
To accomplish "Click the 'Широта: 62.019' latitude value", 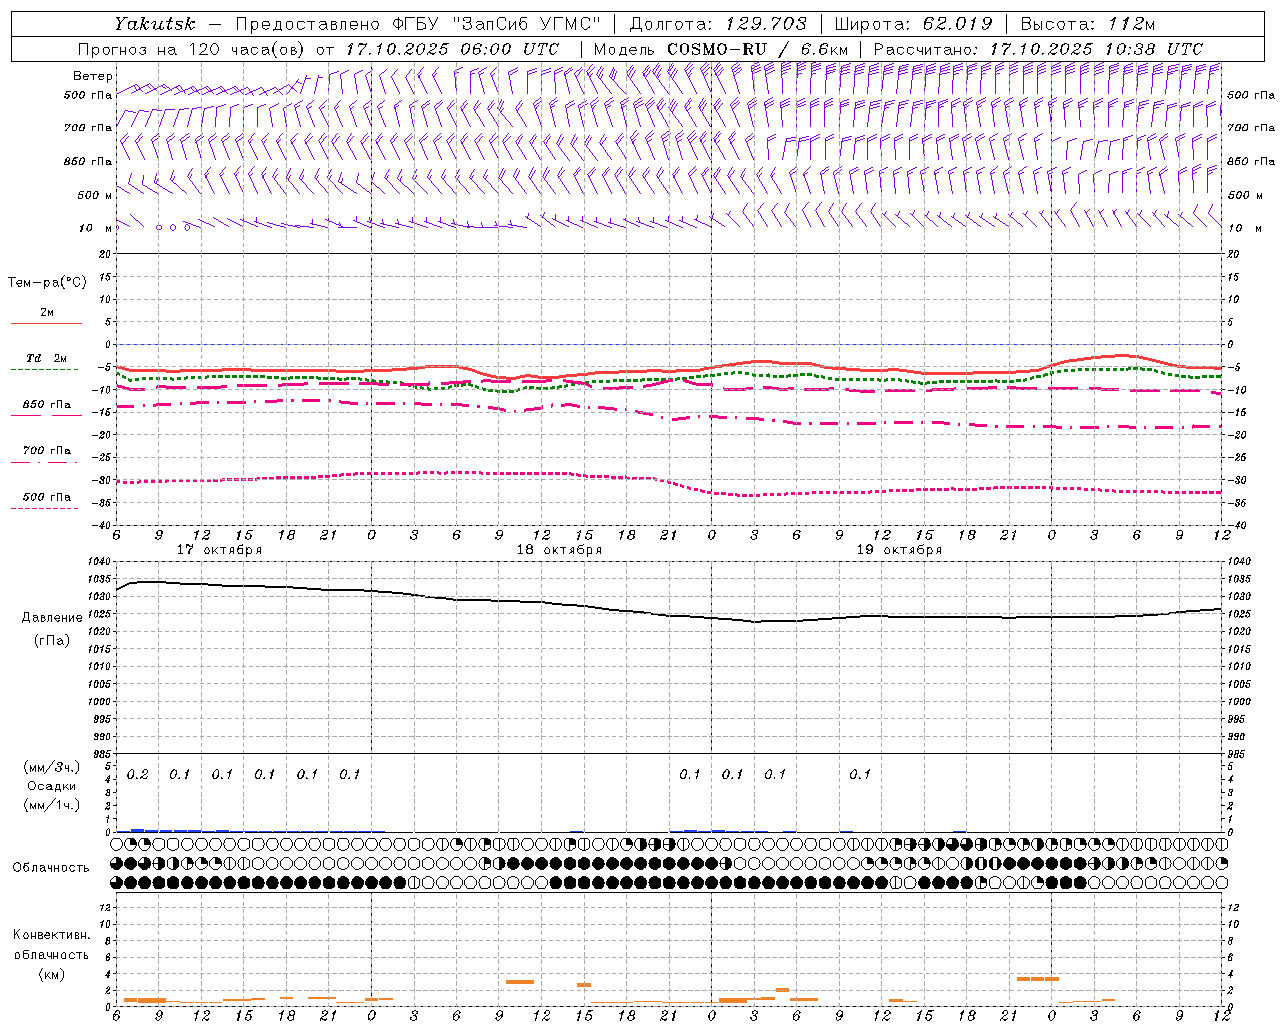I will pos(913,24).
